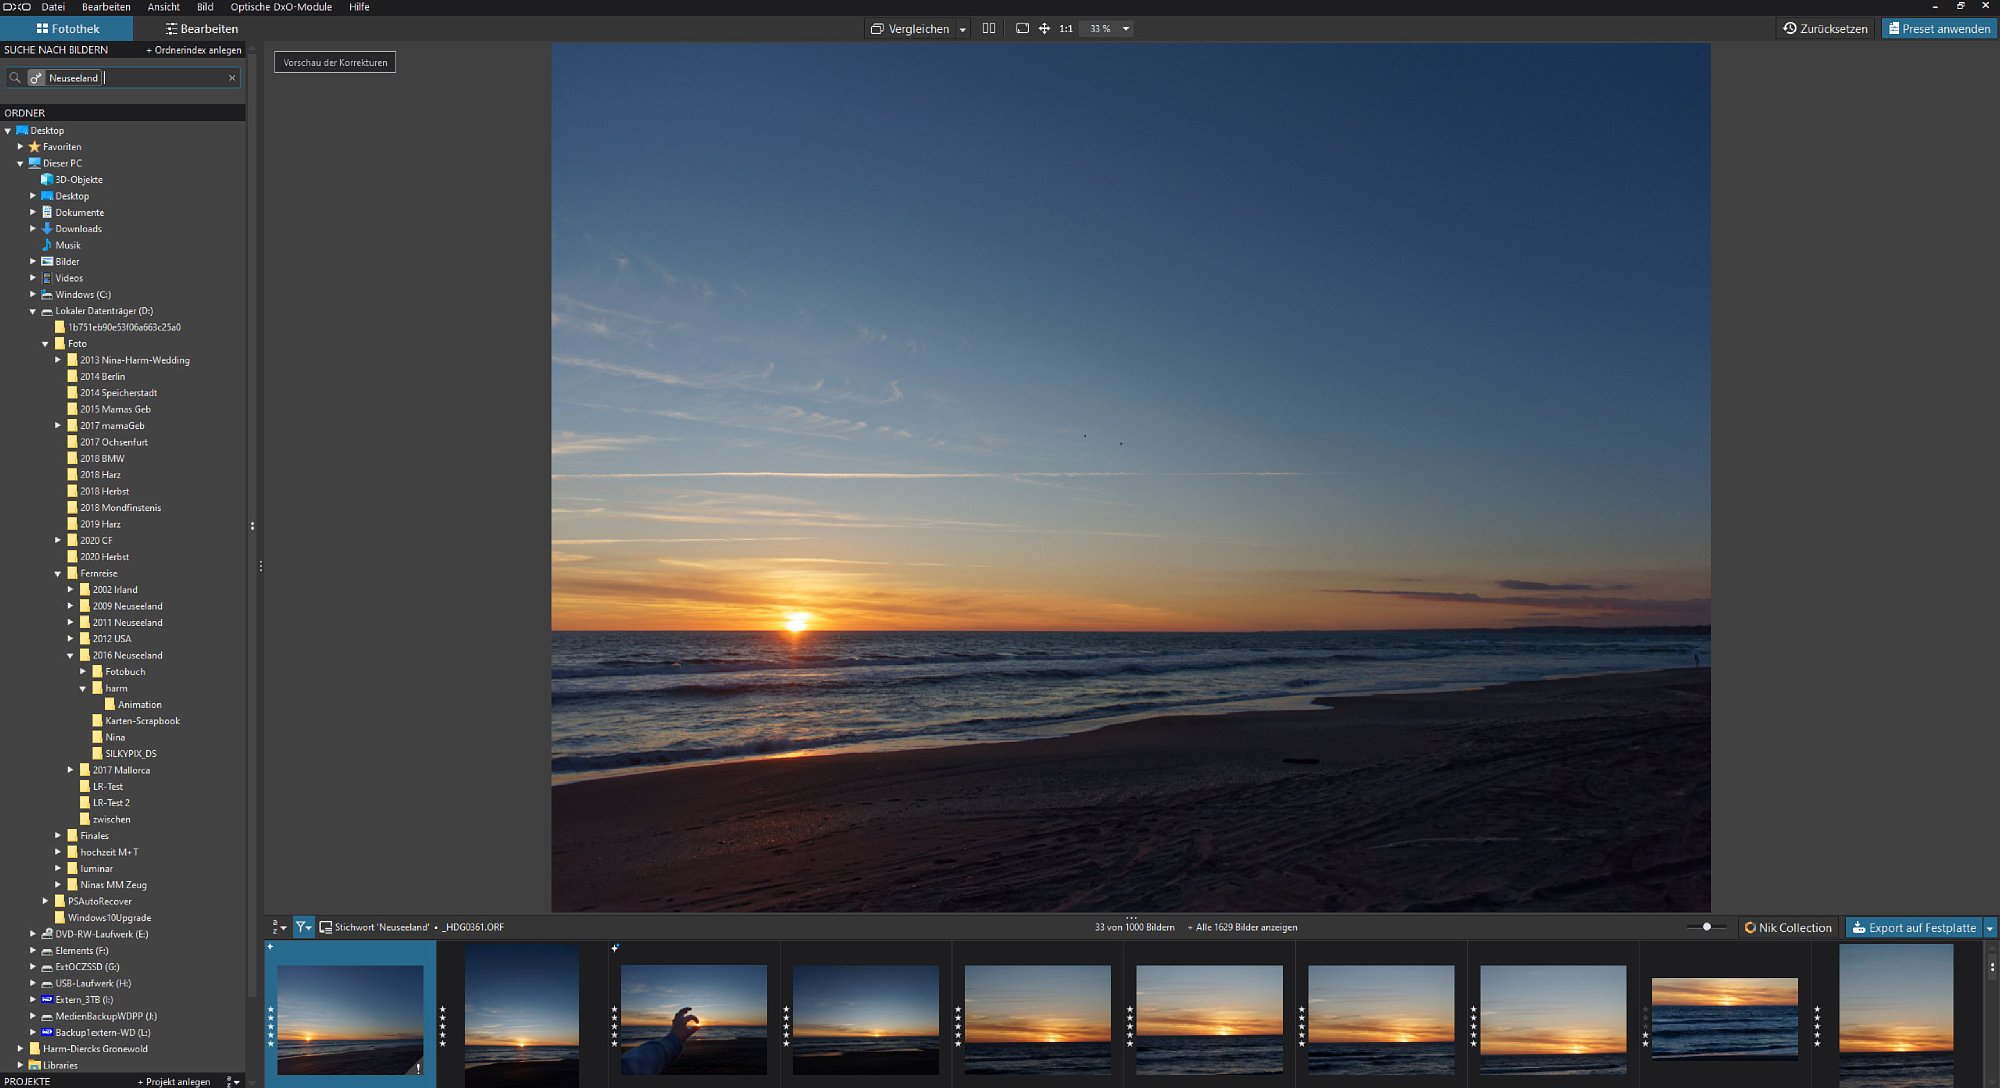Image resolution: width=2000 pixels, height=1088 pixels.
Task: Open the thumbnail filter funnel icon
Action: coord(302,927)
